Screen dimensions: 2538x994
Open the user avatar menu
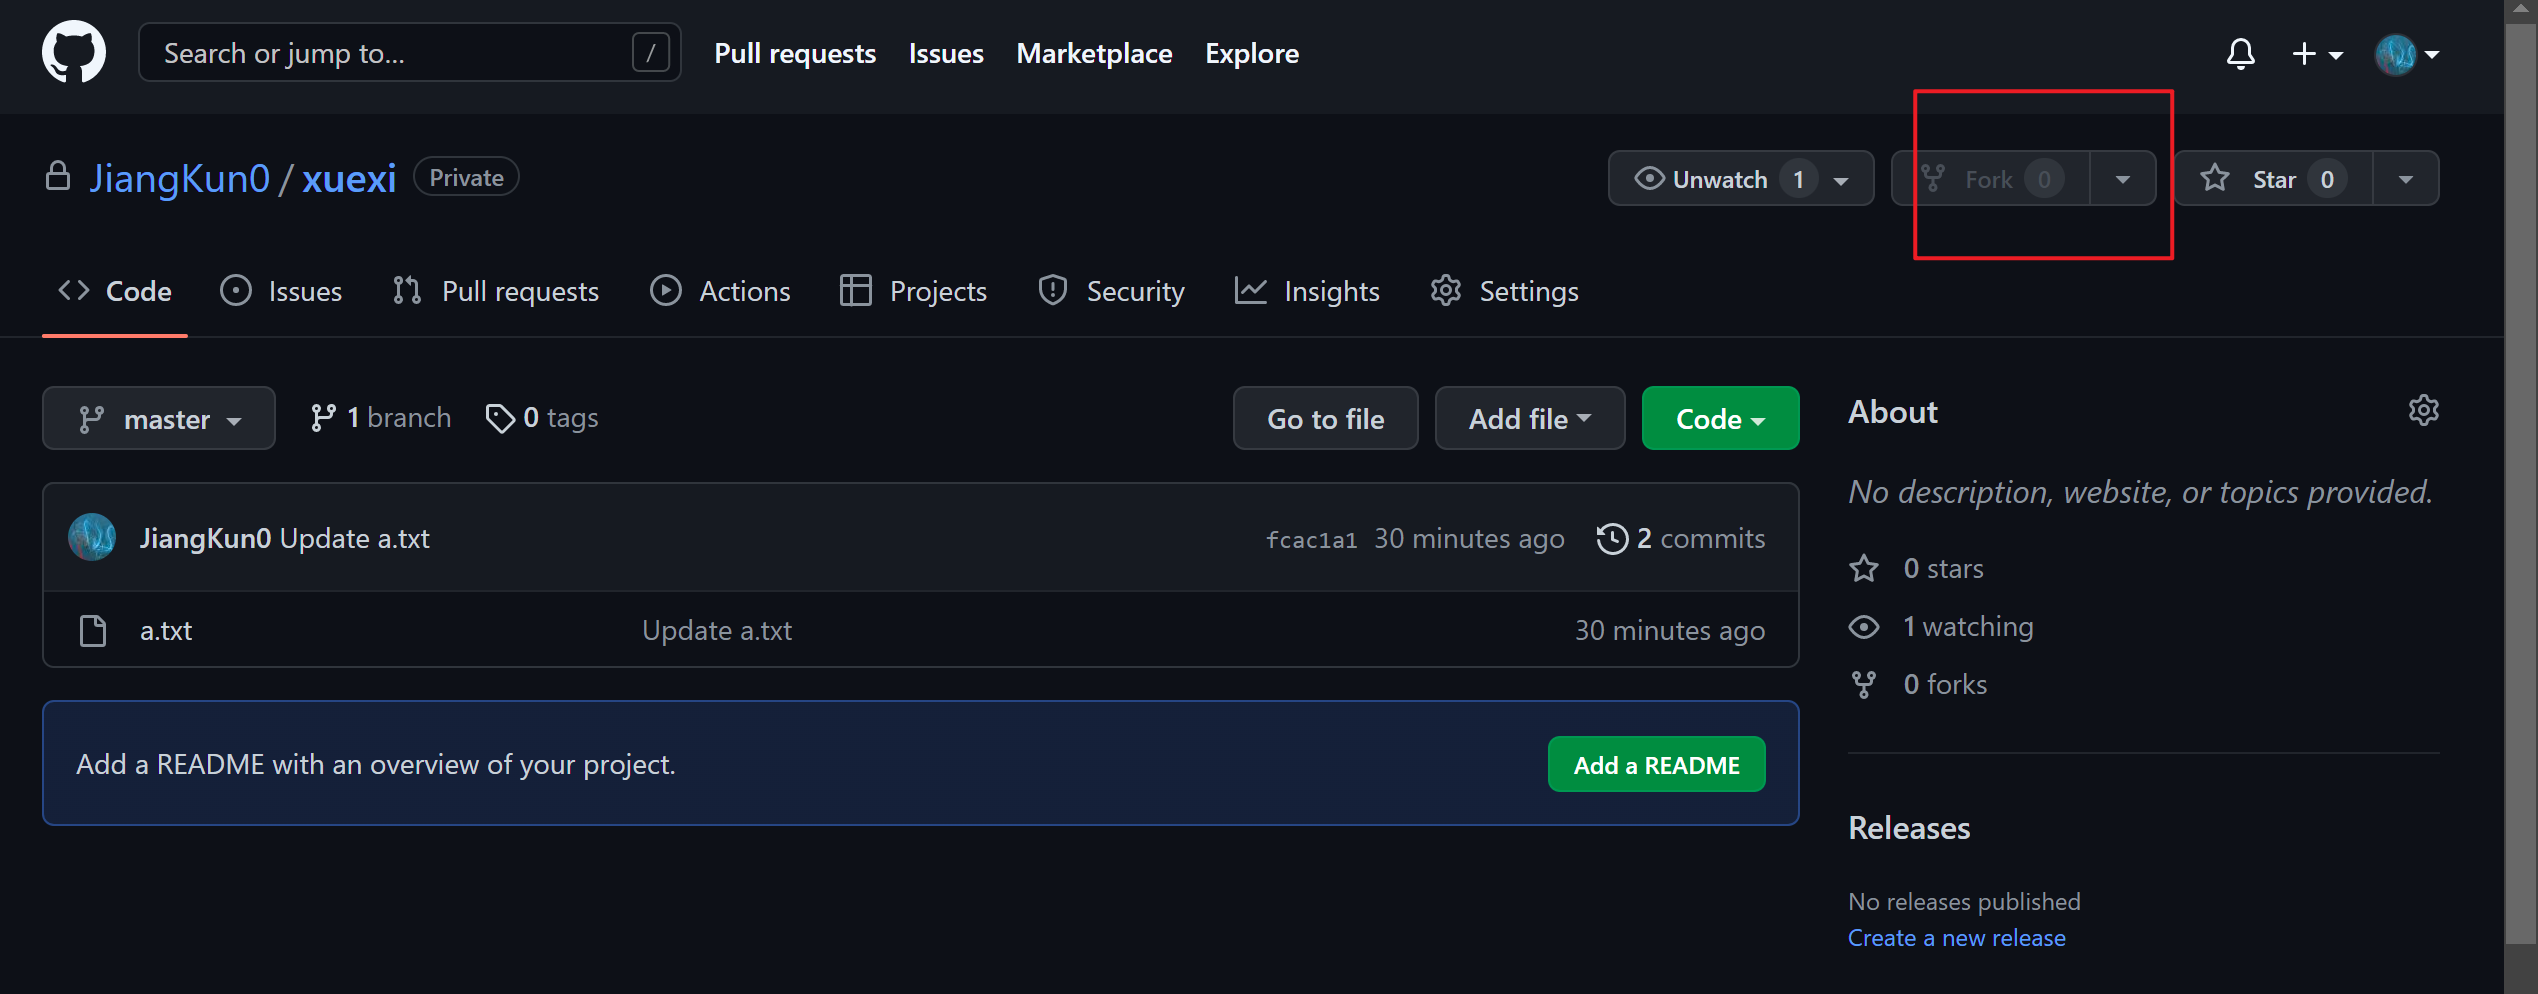tap(2407, 54)
